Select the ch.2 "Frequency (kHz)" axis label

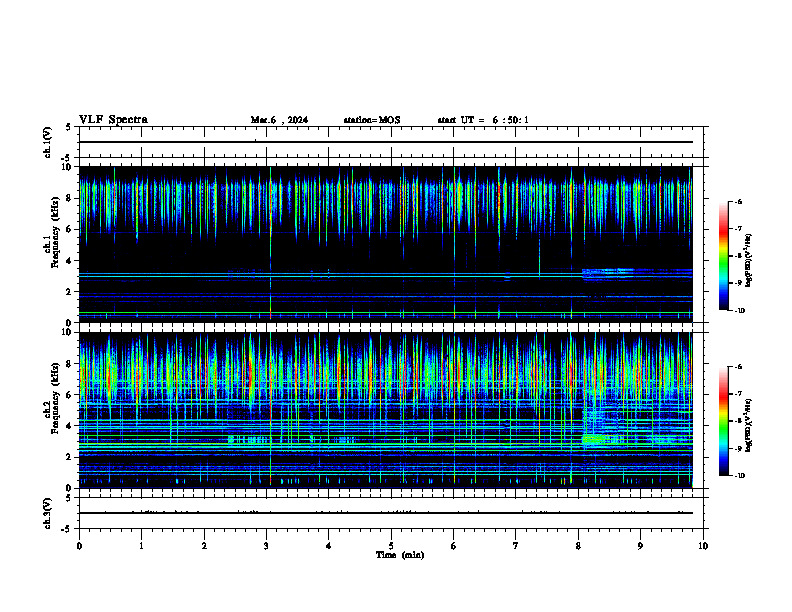pos(55,398)
